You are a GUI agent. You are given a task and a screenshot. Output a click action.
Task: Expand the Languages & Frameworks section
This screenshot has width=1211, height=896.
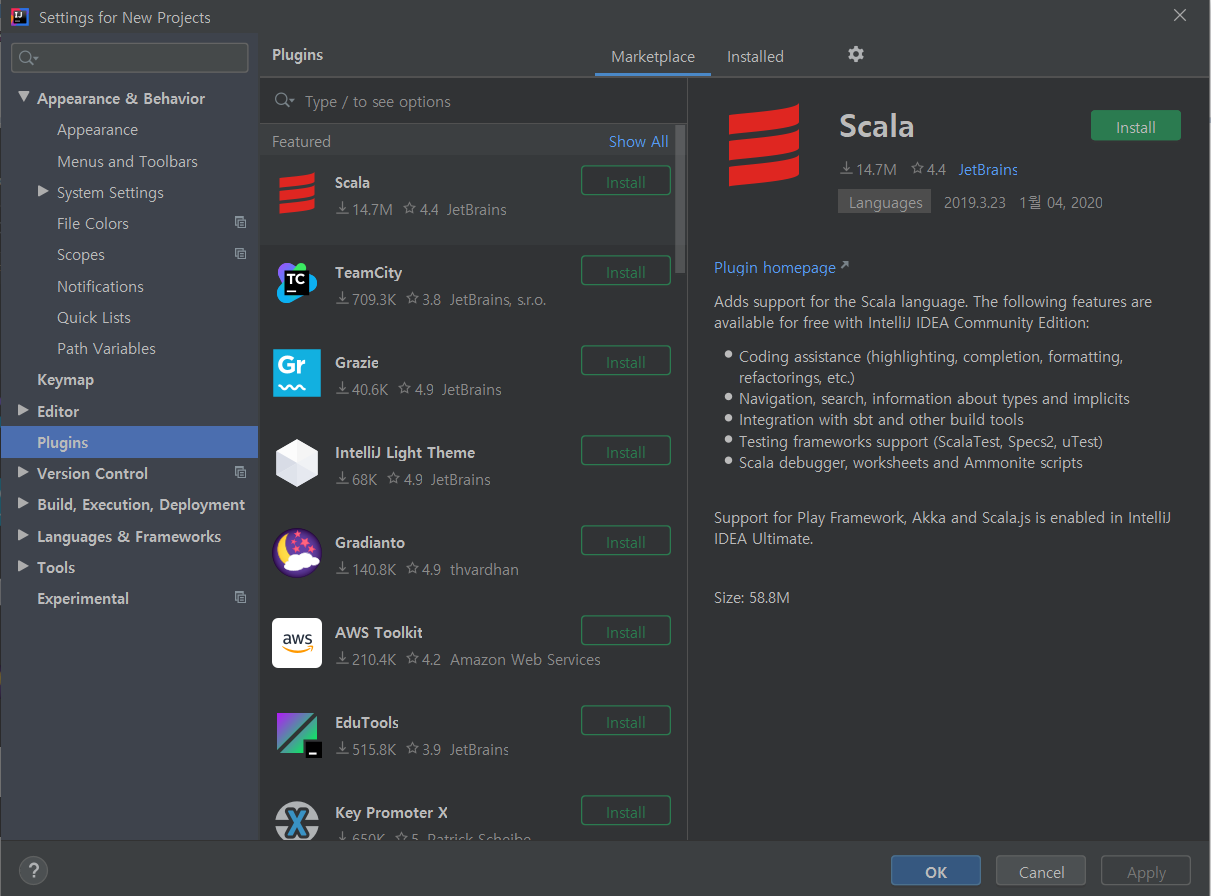pos(24,535)
